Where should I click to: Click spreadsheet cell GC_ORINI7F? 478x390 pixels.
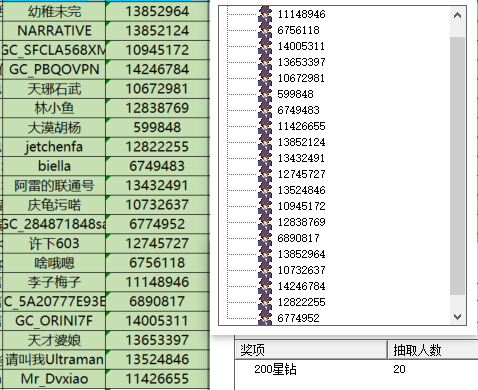tap(54, 321)
